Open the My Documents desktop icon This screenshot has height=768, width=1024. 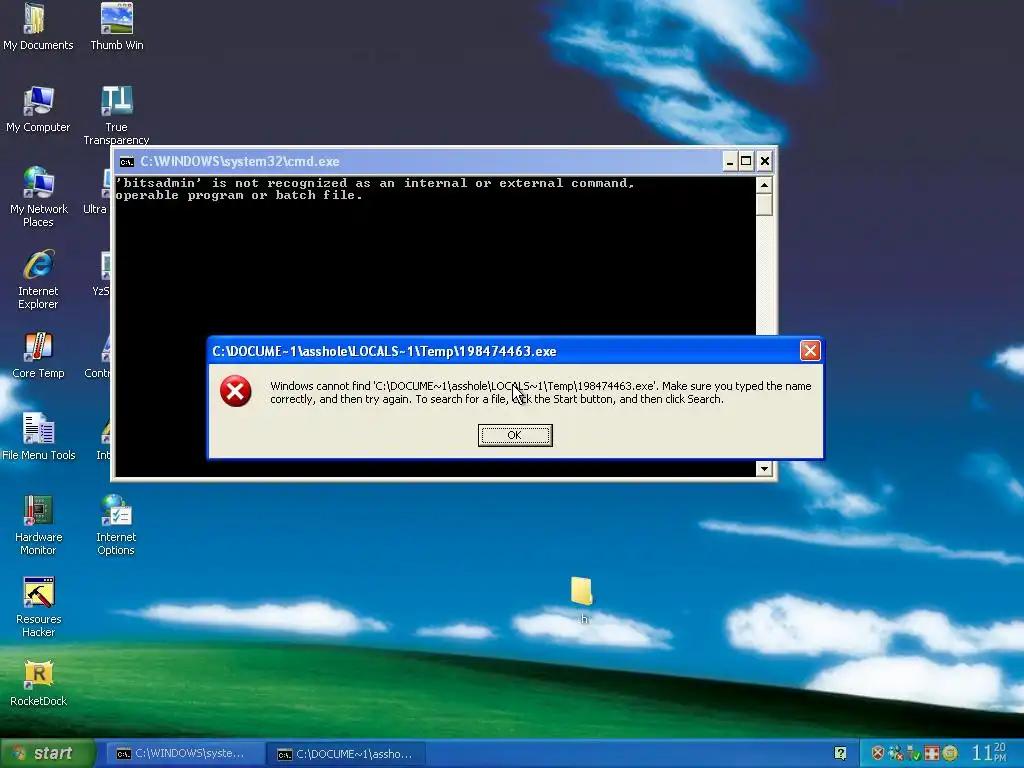pos(38,27)
